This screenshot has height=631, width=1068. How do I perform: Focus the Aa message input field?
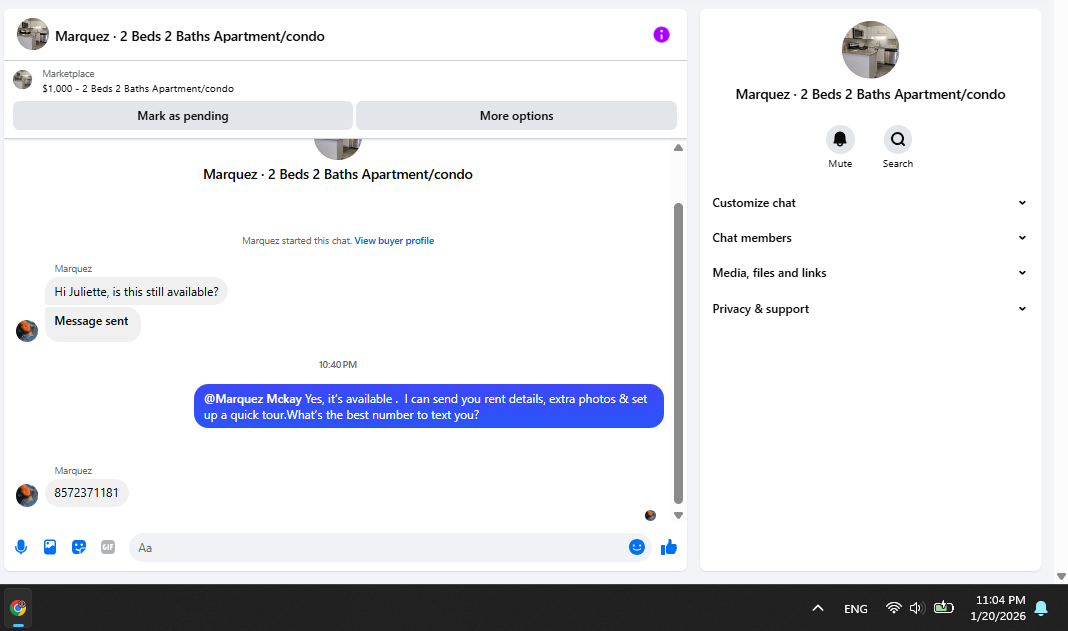390,548
